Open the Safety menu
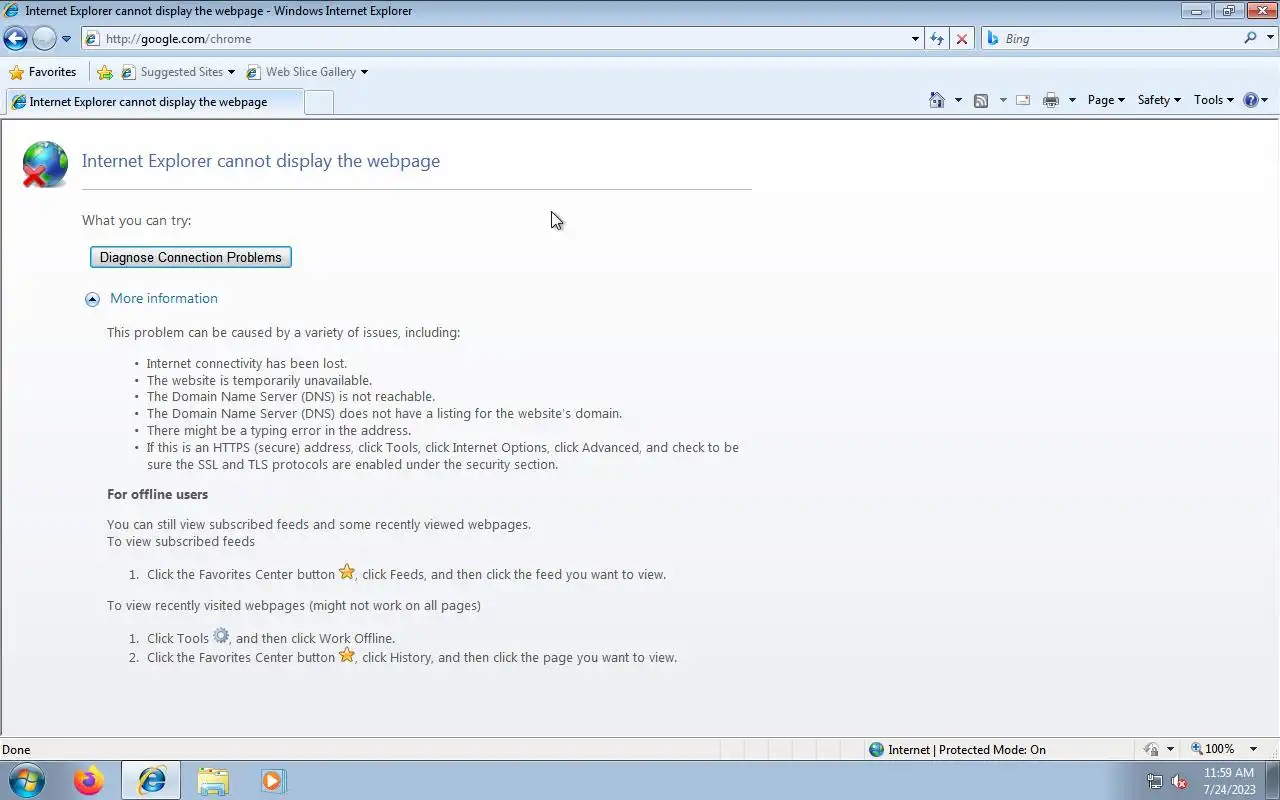Image resolution: width=1280 pixels, height=800 pixels. (1159, 100)
